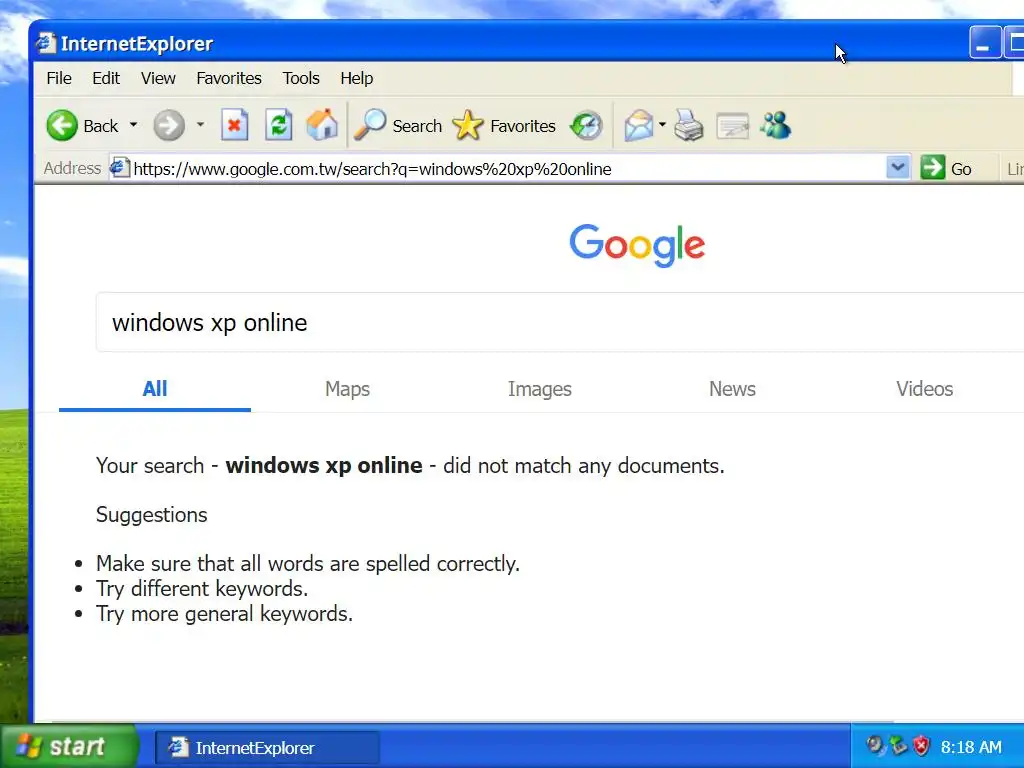Viewport: 1024px width, 768px height.
Task: Open the Tools menu
Action: [x=301, y=78]
